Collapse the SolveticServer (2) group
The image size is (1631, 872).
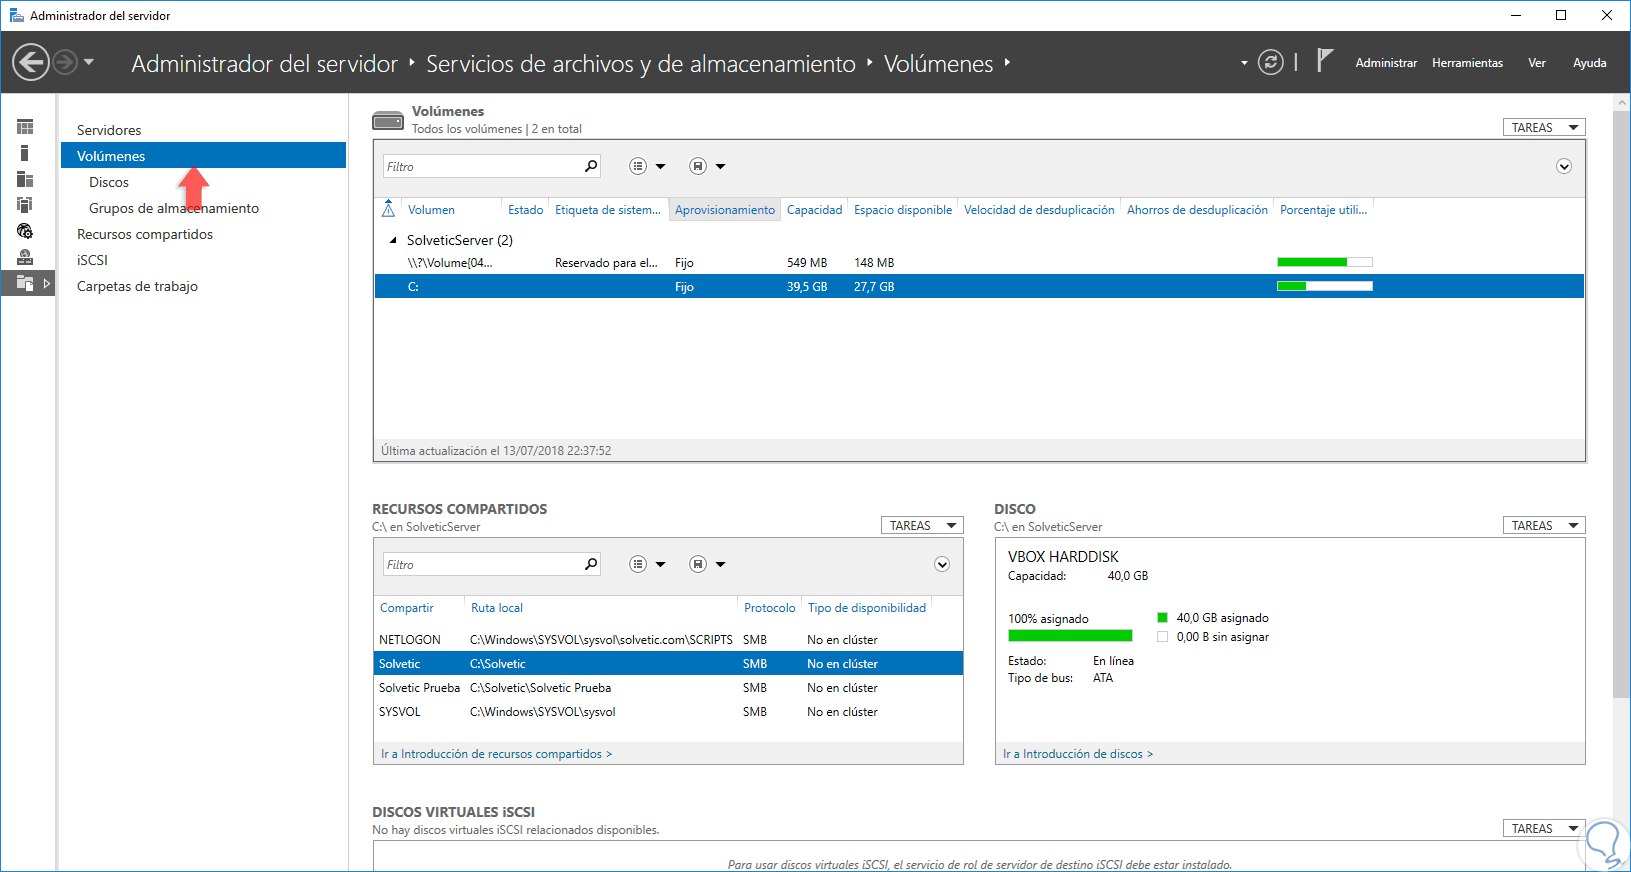[x=393, y=240]
